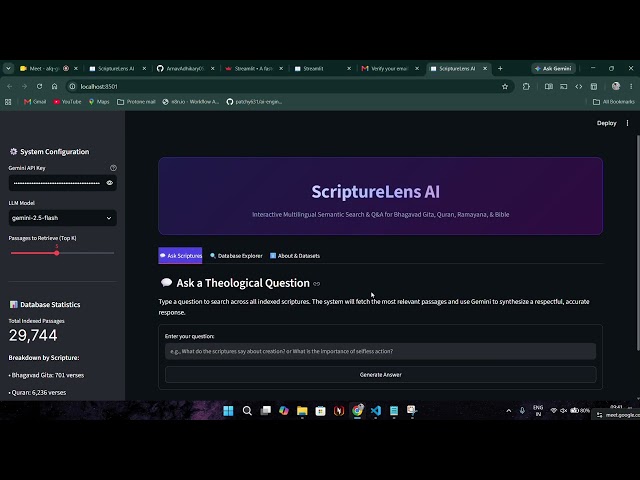Image resolution: width=640 pixels, height=480 pixels.
Task: Open the apps grid in bookmarks bar
Action: pyautogui.click(x=8, y=102)
